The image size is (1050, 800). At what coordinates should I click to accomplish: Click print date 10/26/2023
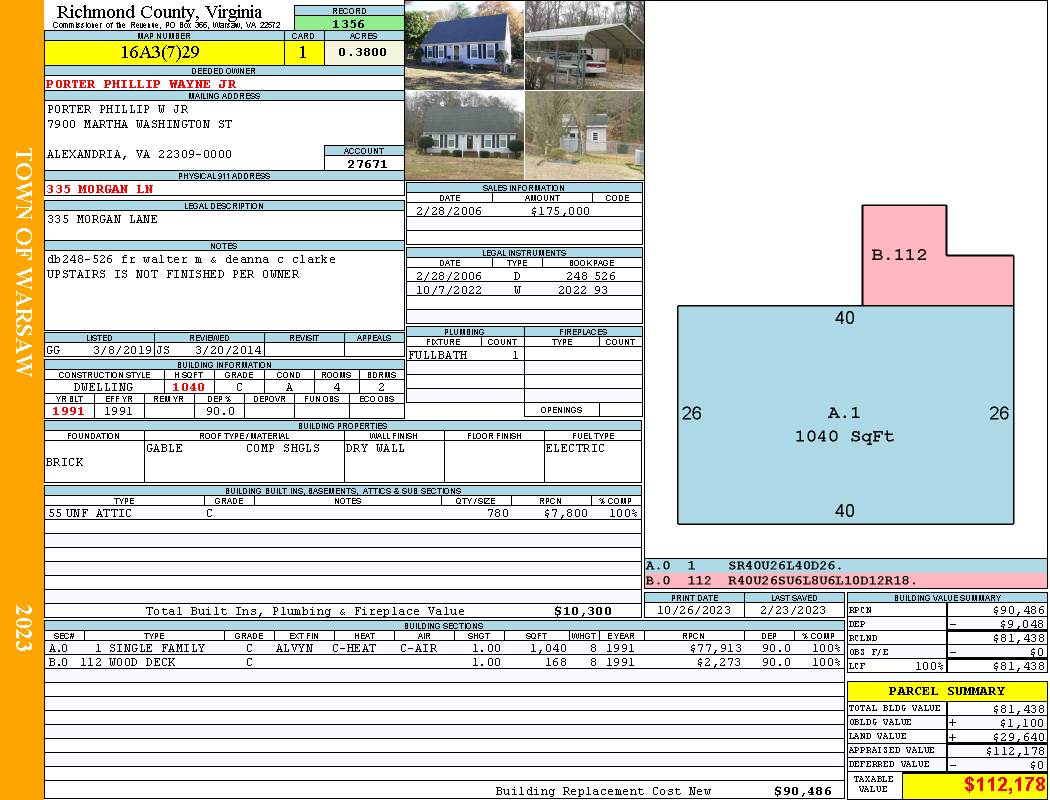tap(694, 611)
